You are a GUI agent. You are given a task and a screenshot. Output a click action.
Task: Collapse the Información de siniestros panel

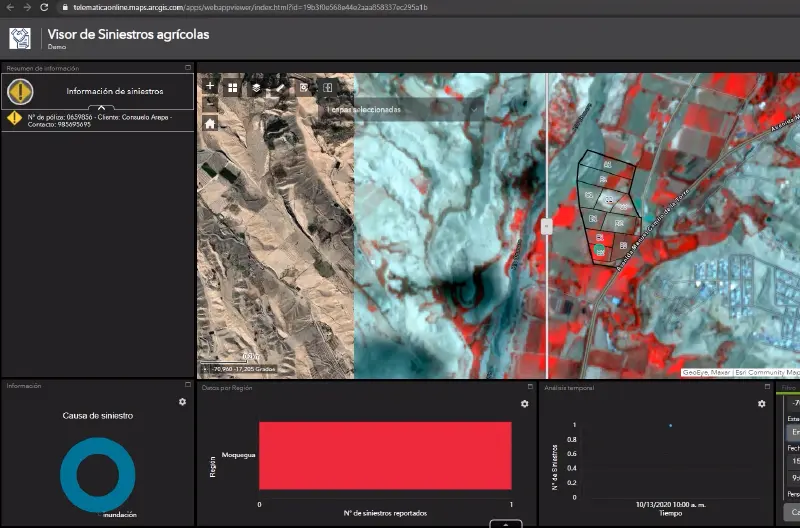tap(99, 107)
